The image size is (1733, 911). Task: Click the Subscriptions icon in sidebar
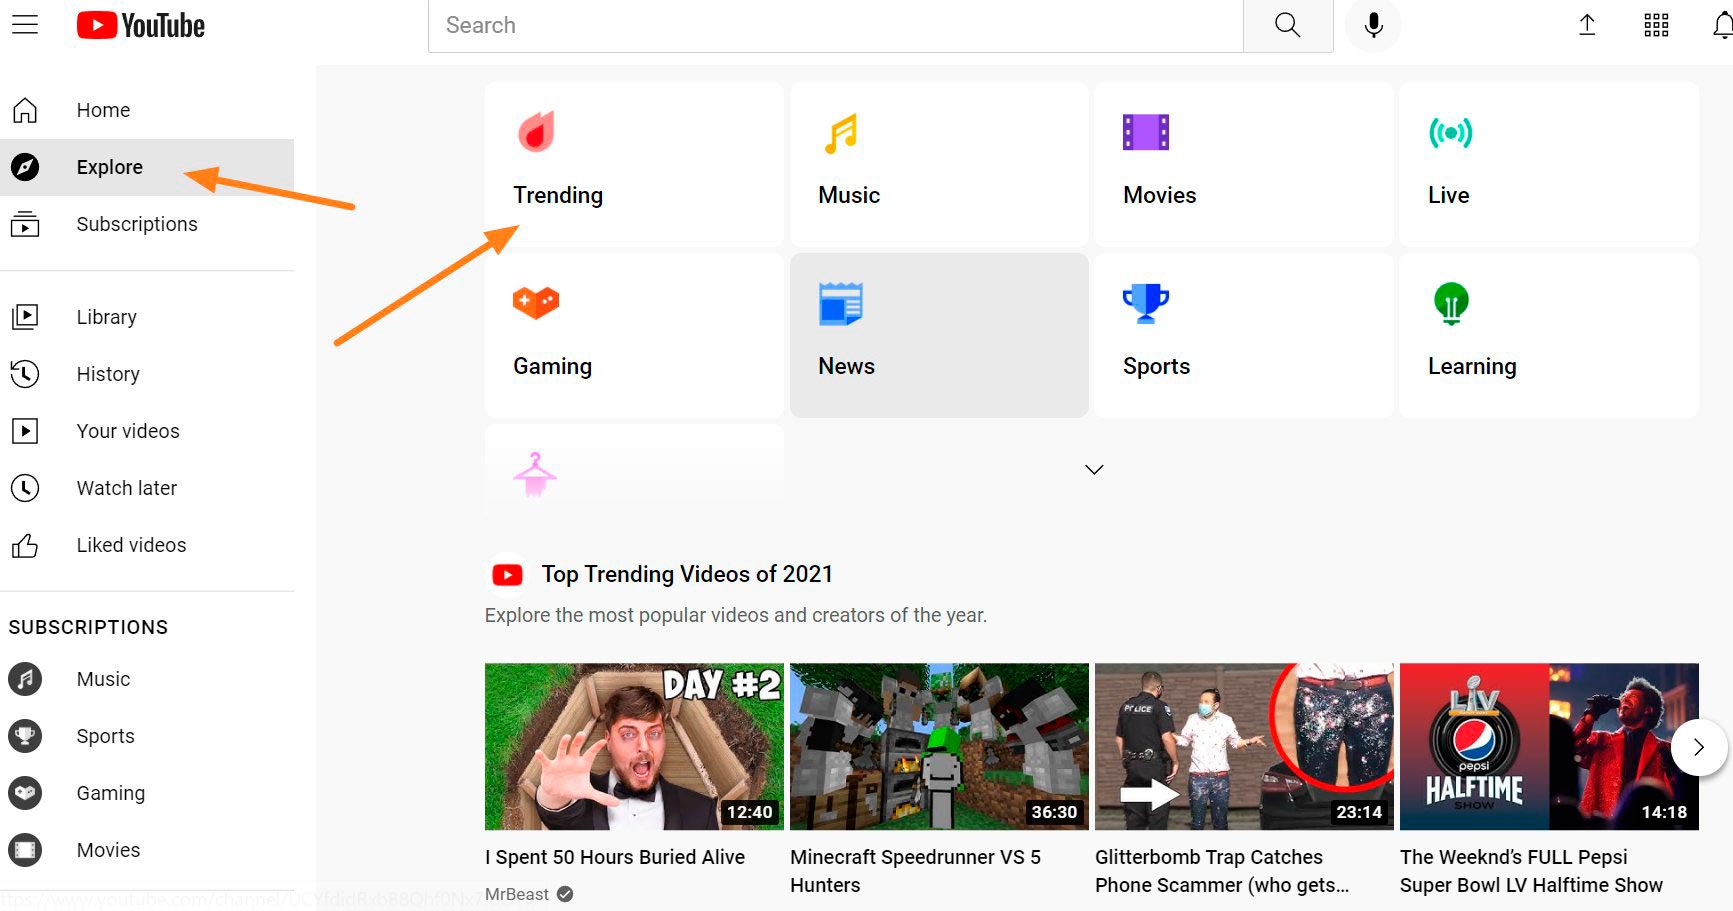point(25,224)
